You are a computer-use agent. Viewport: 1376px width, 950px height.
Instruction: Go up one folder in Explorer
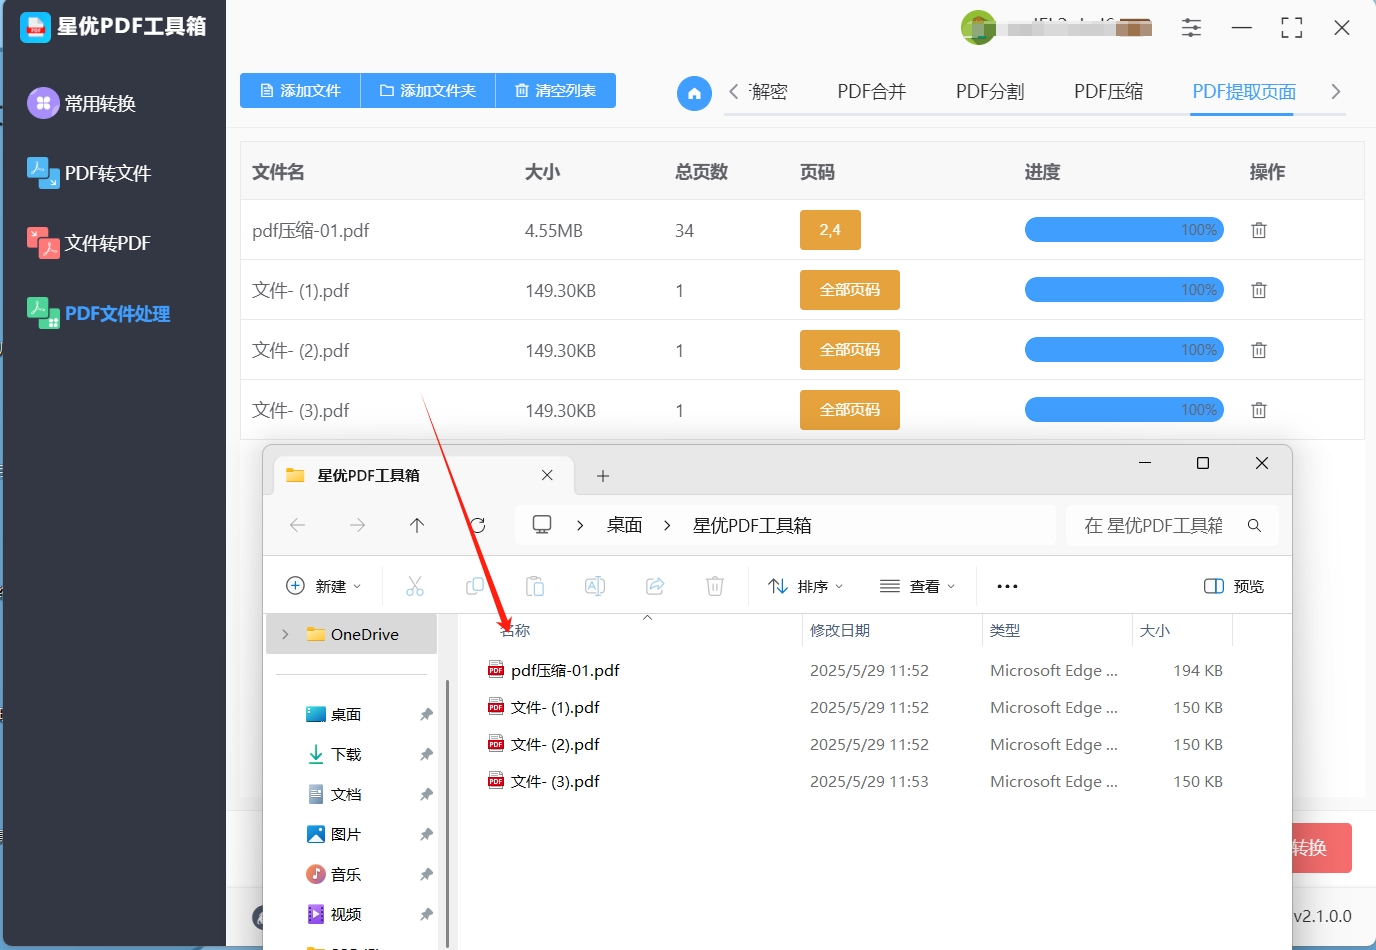pyautogui.click(x=417, y=525)
